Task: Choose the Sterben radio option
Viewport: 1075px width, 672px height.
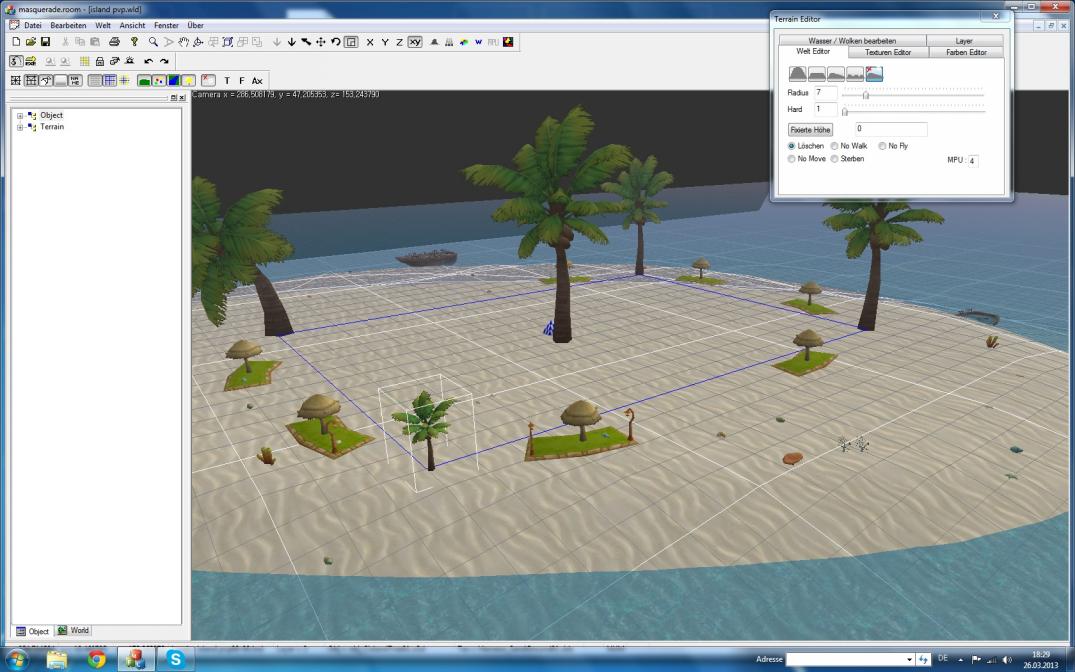Action: coord(835,159)
